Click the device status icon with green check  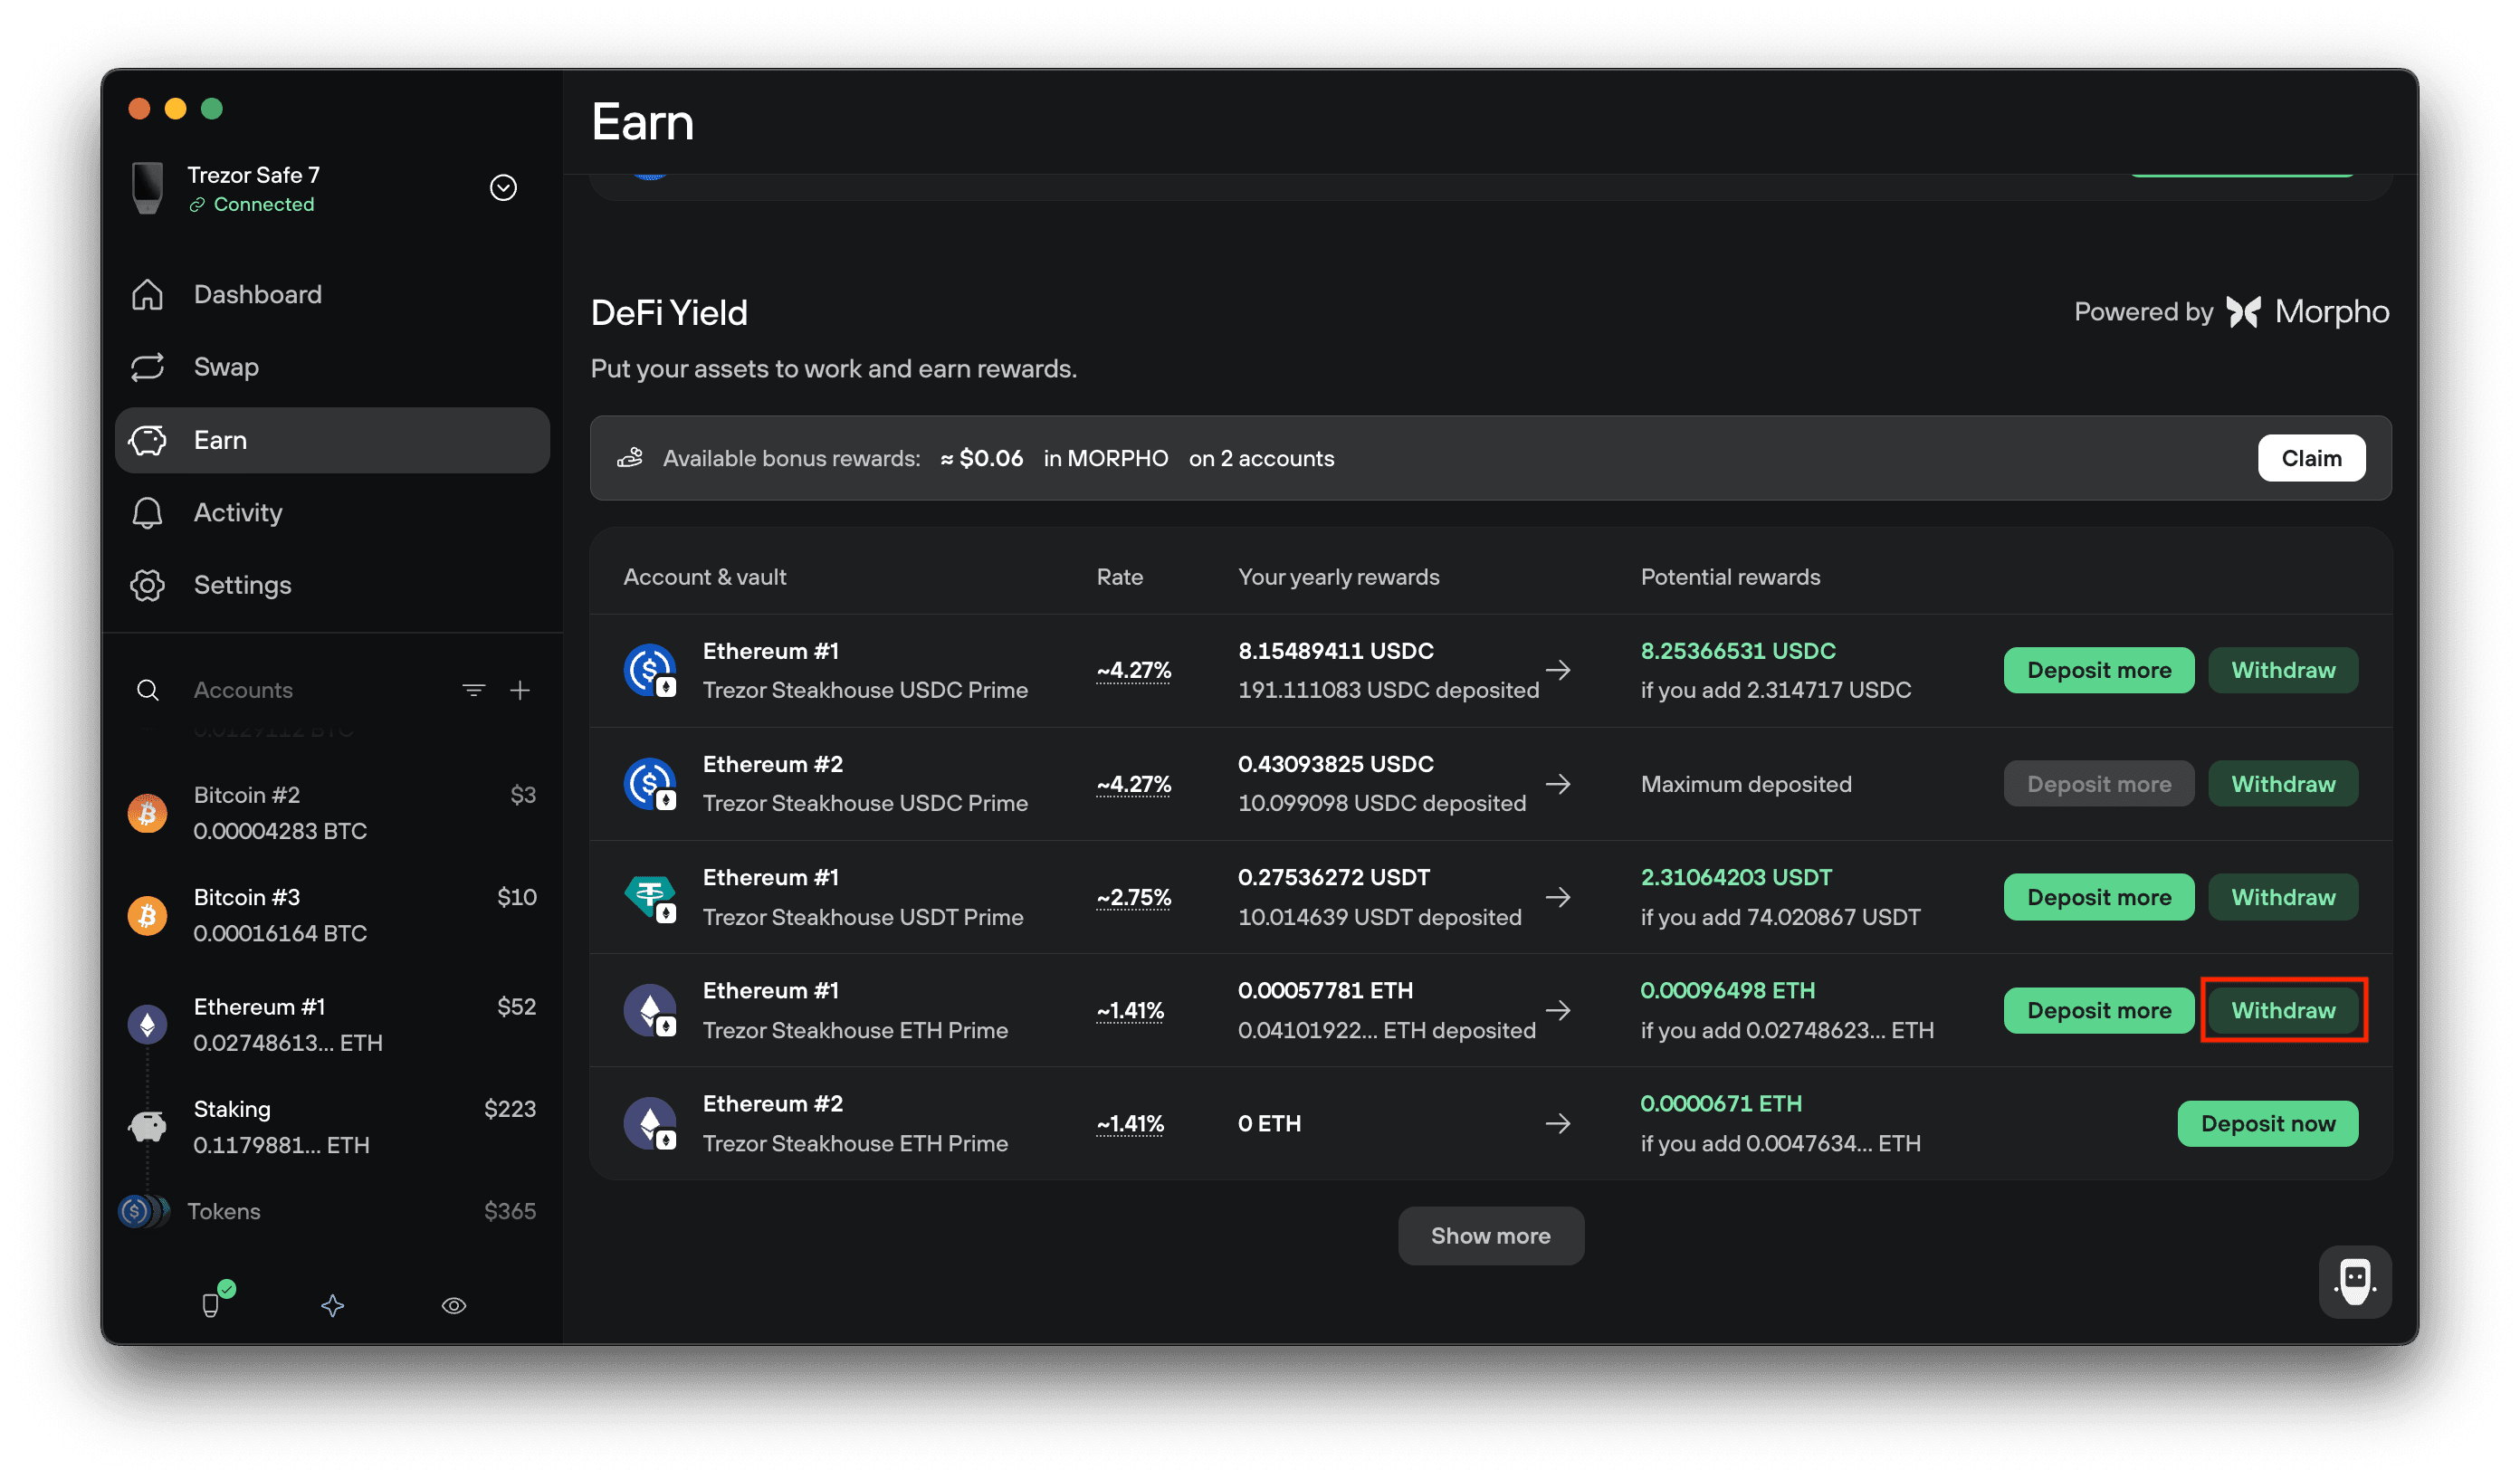click(x=216, y=1300)
